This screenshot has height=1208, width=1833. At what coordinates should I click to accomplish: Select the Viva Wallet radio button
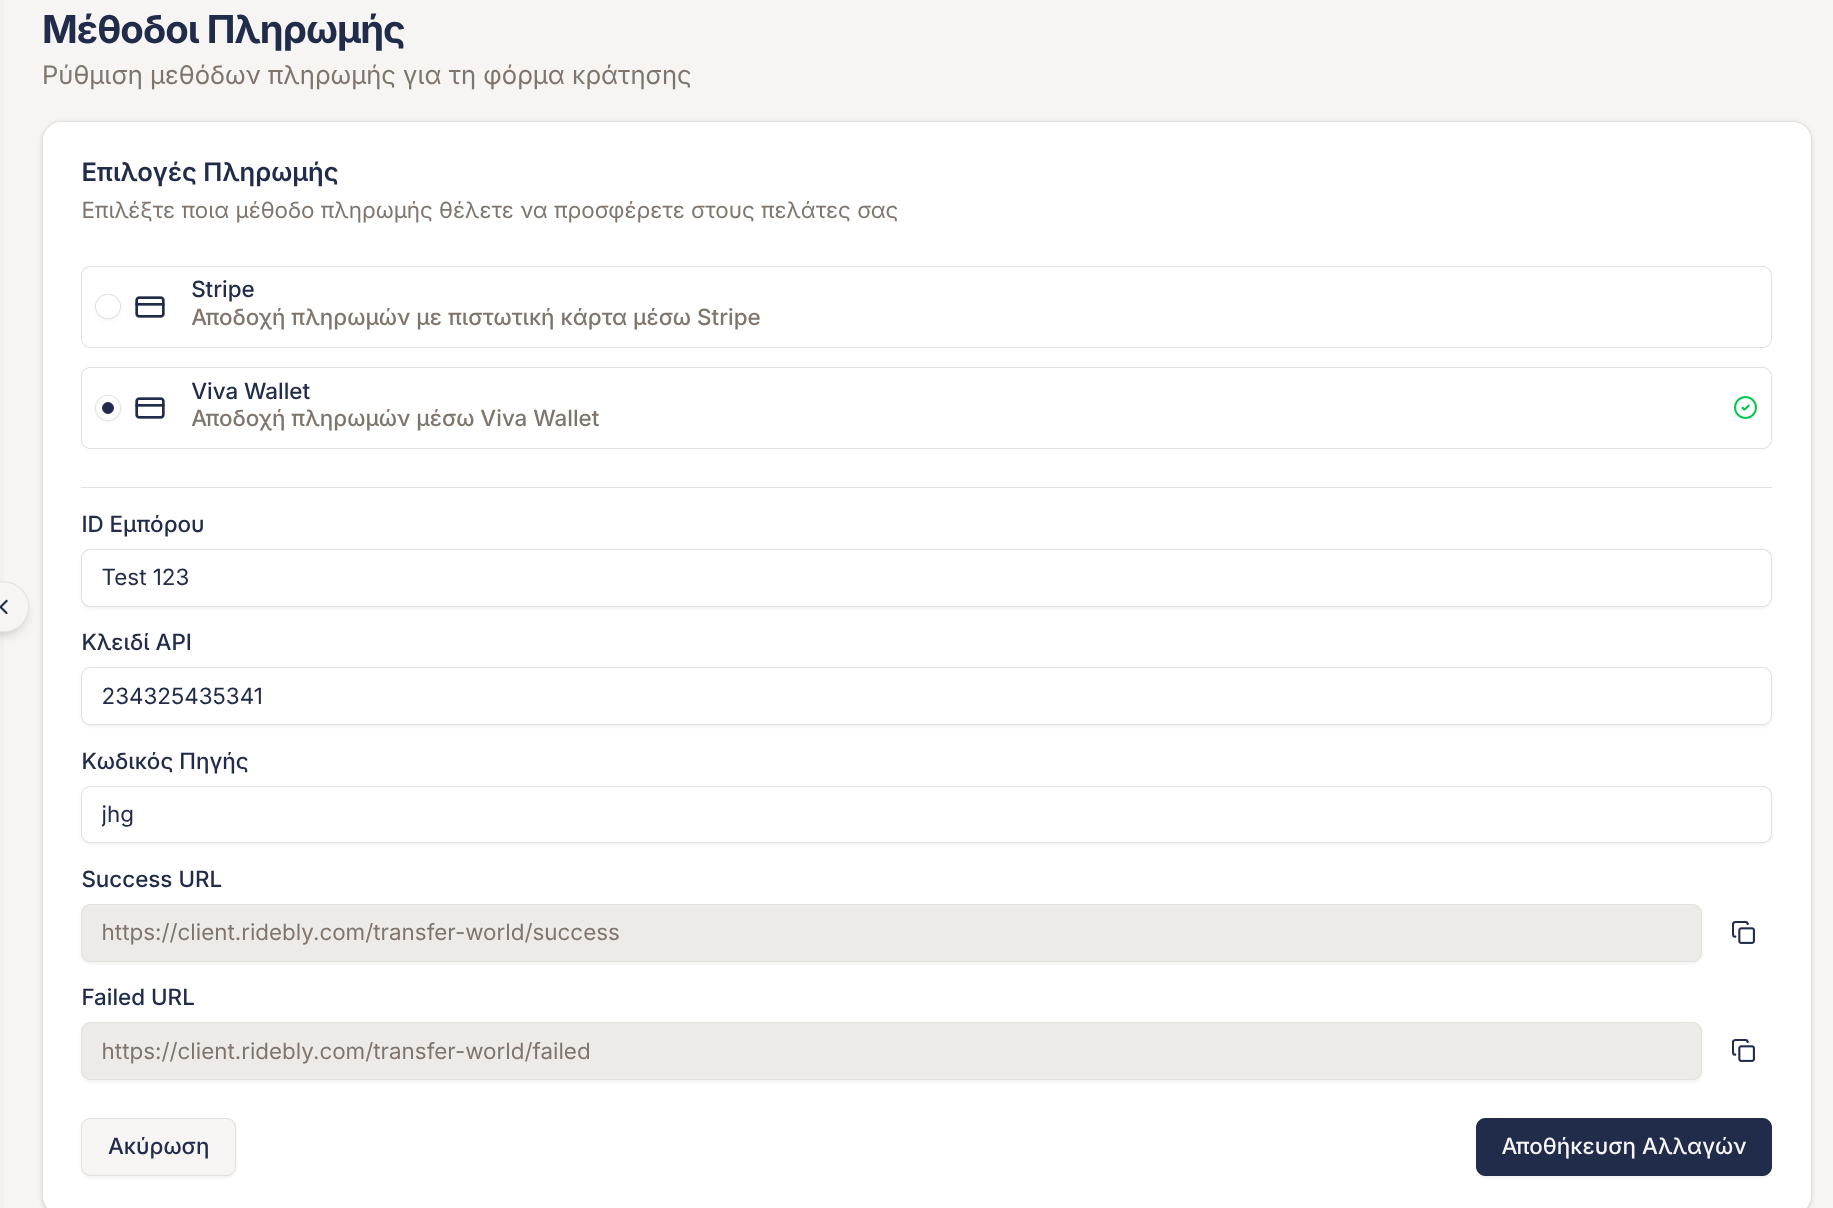click(108, 408)
